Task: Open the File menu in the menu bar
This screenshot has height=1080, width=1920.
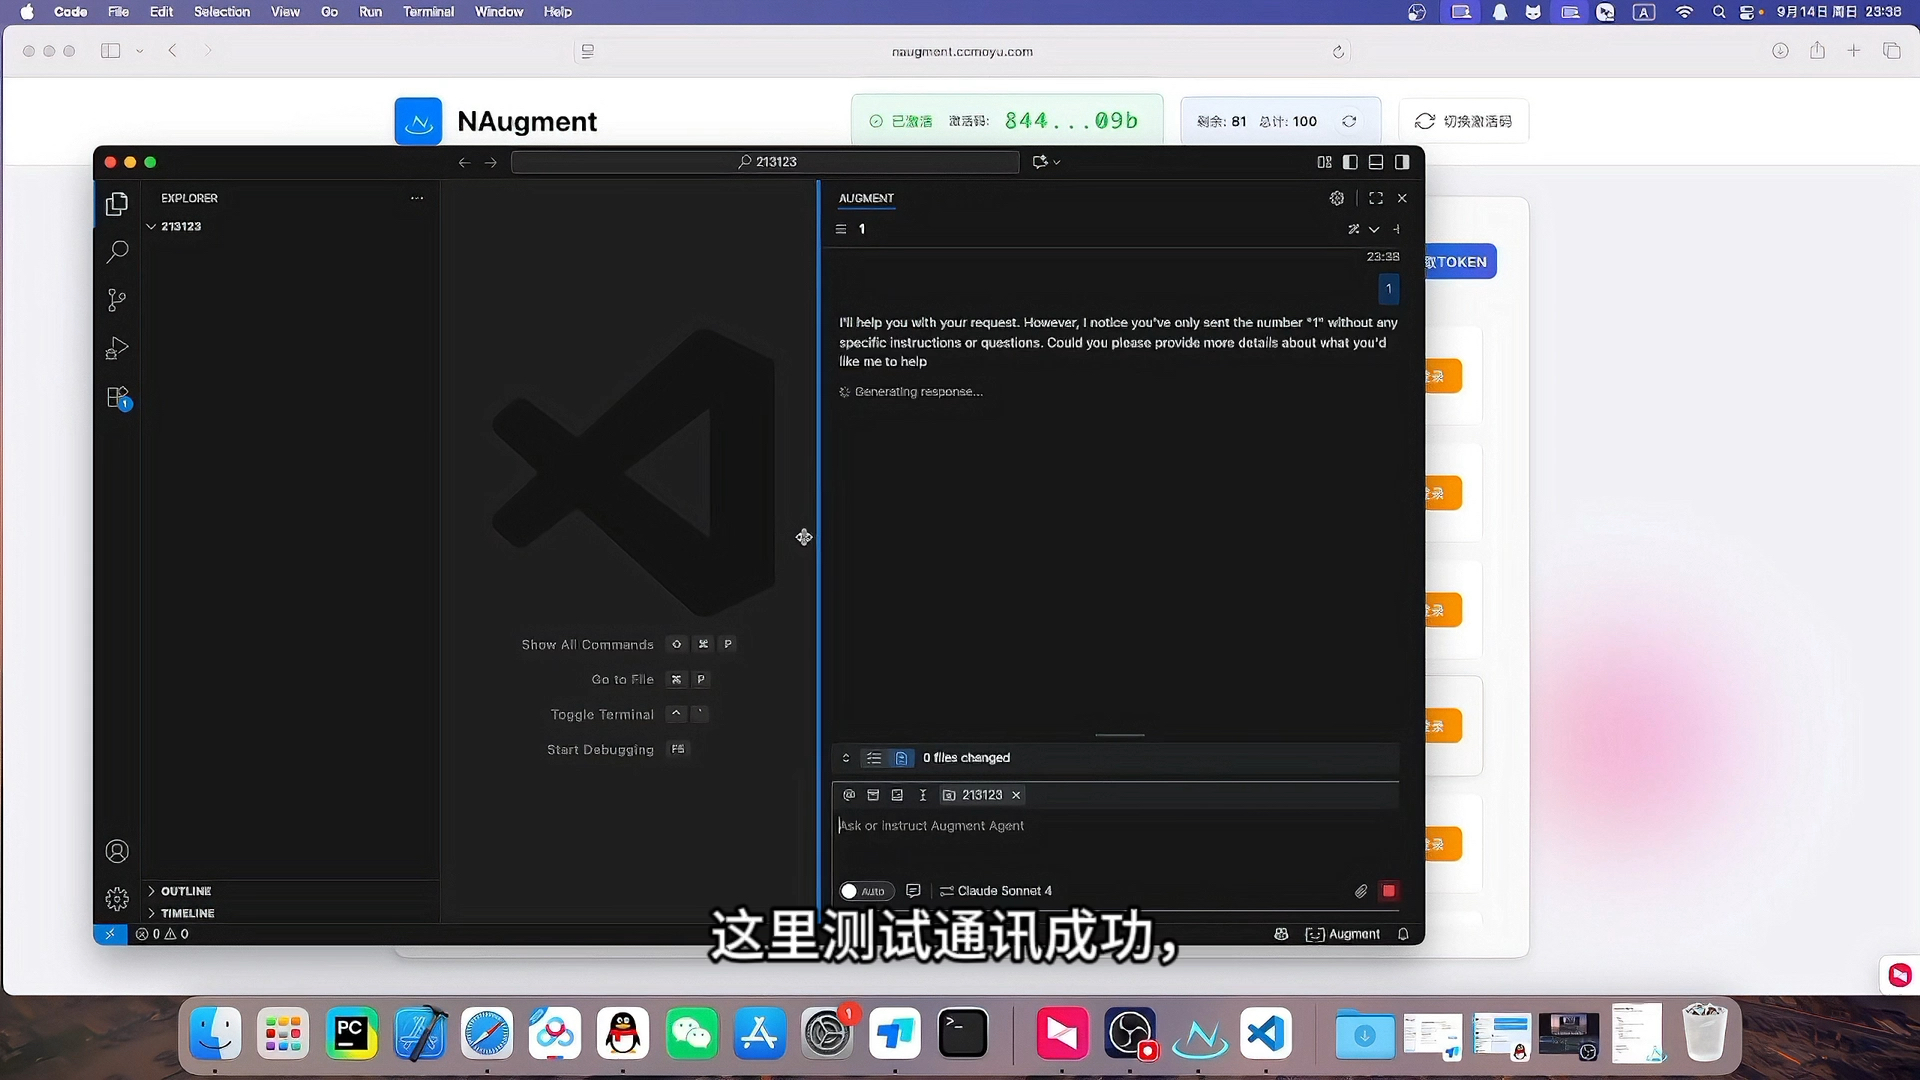Action: (118, 12)
